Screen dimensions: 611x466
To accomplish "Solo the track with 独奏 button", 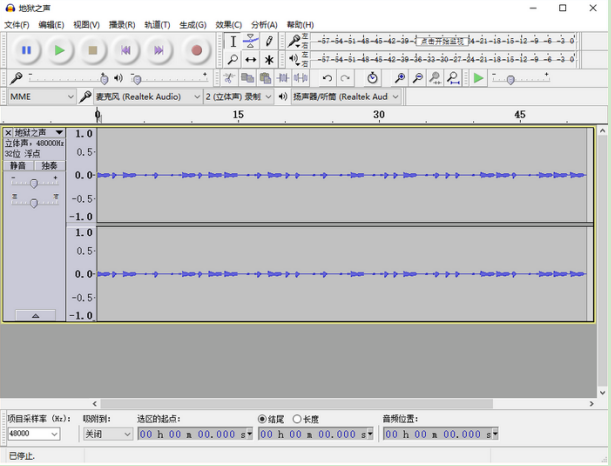I will 49,166.
